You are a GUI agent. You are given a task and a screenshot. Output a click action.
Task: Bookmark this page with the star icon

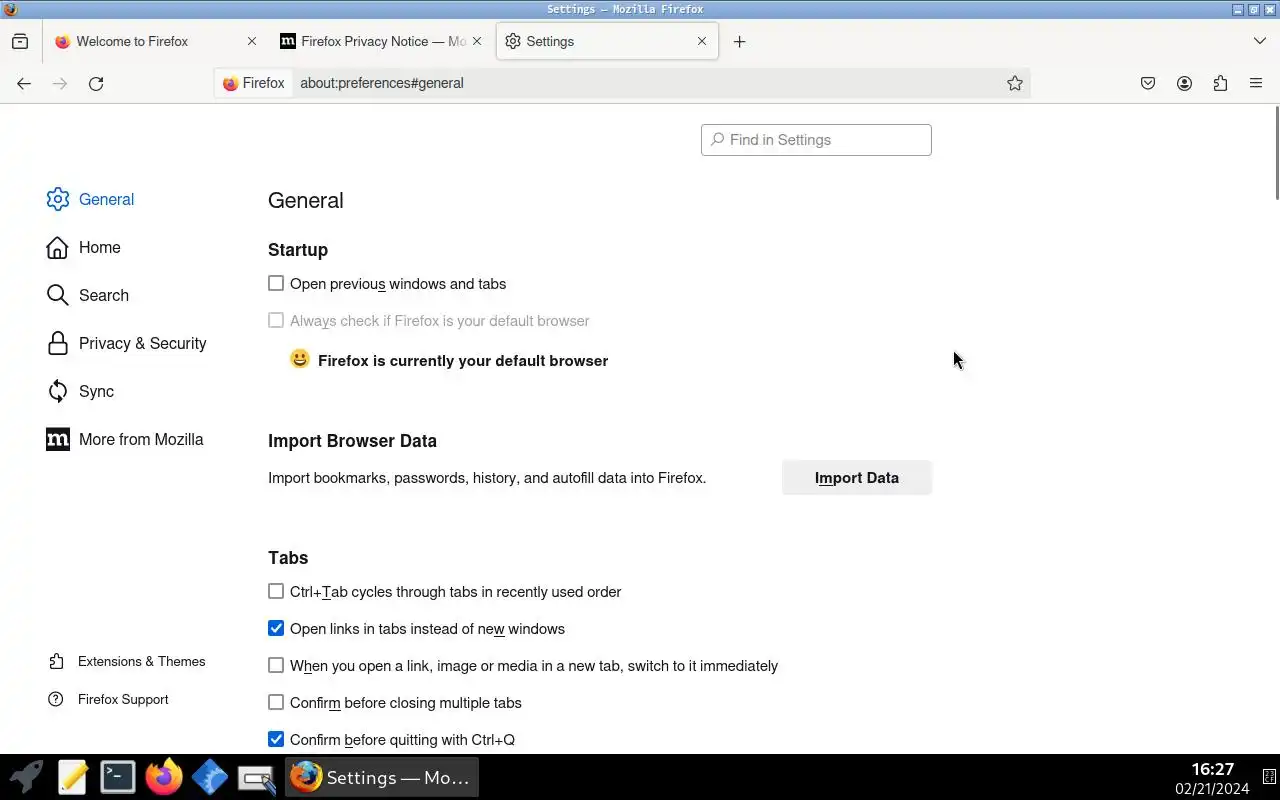coord(1015,84)
